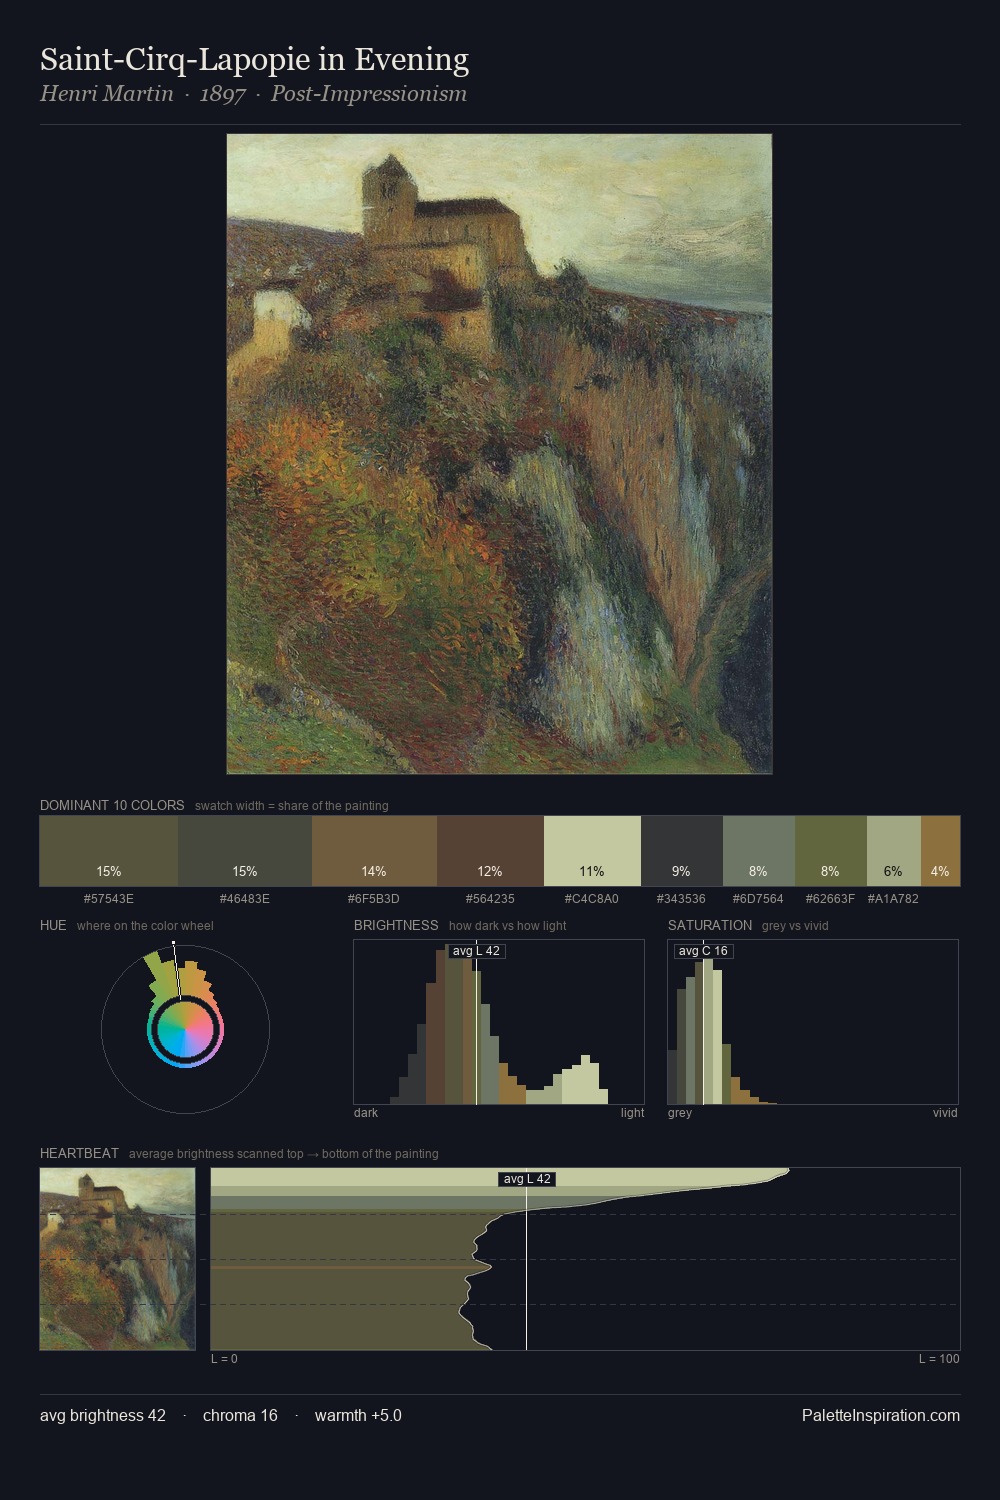Click the 15% swatch labeled #46483E
The width and height of the screenshot is (1000, 1500).
(x=245, y=851)
